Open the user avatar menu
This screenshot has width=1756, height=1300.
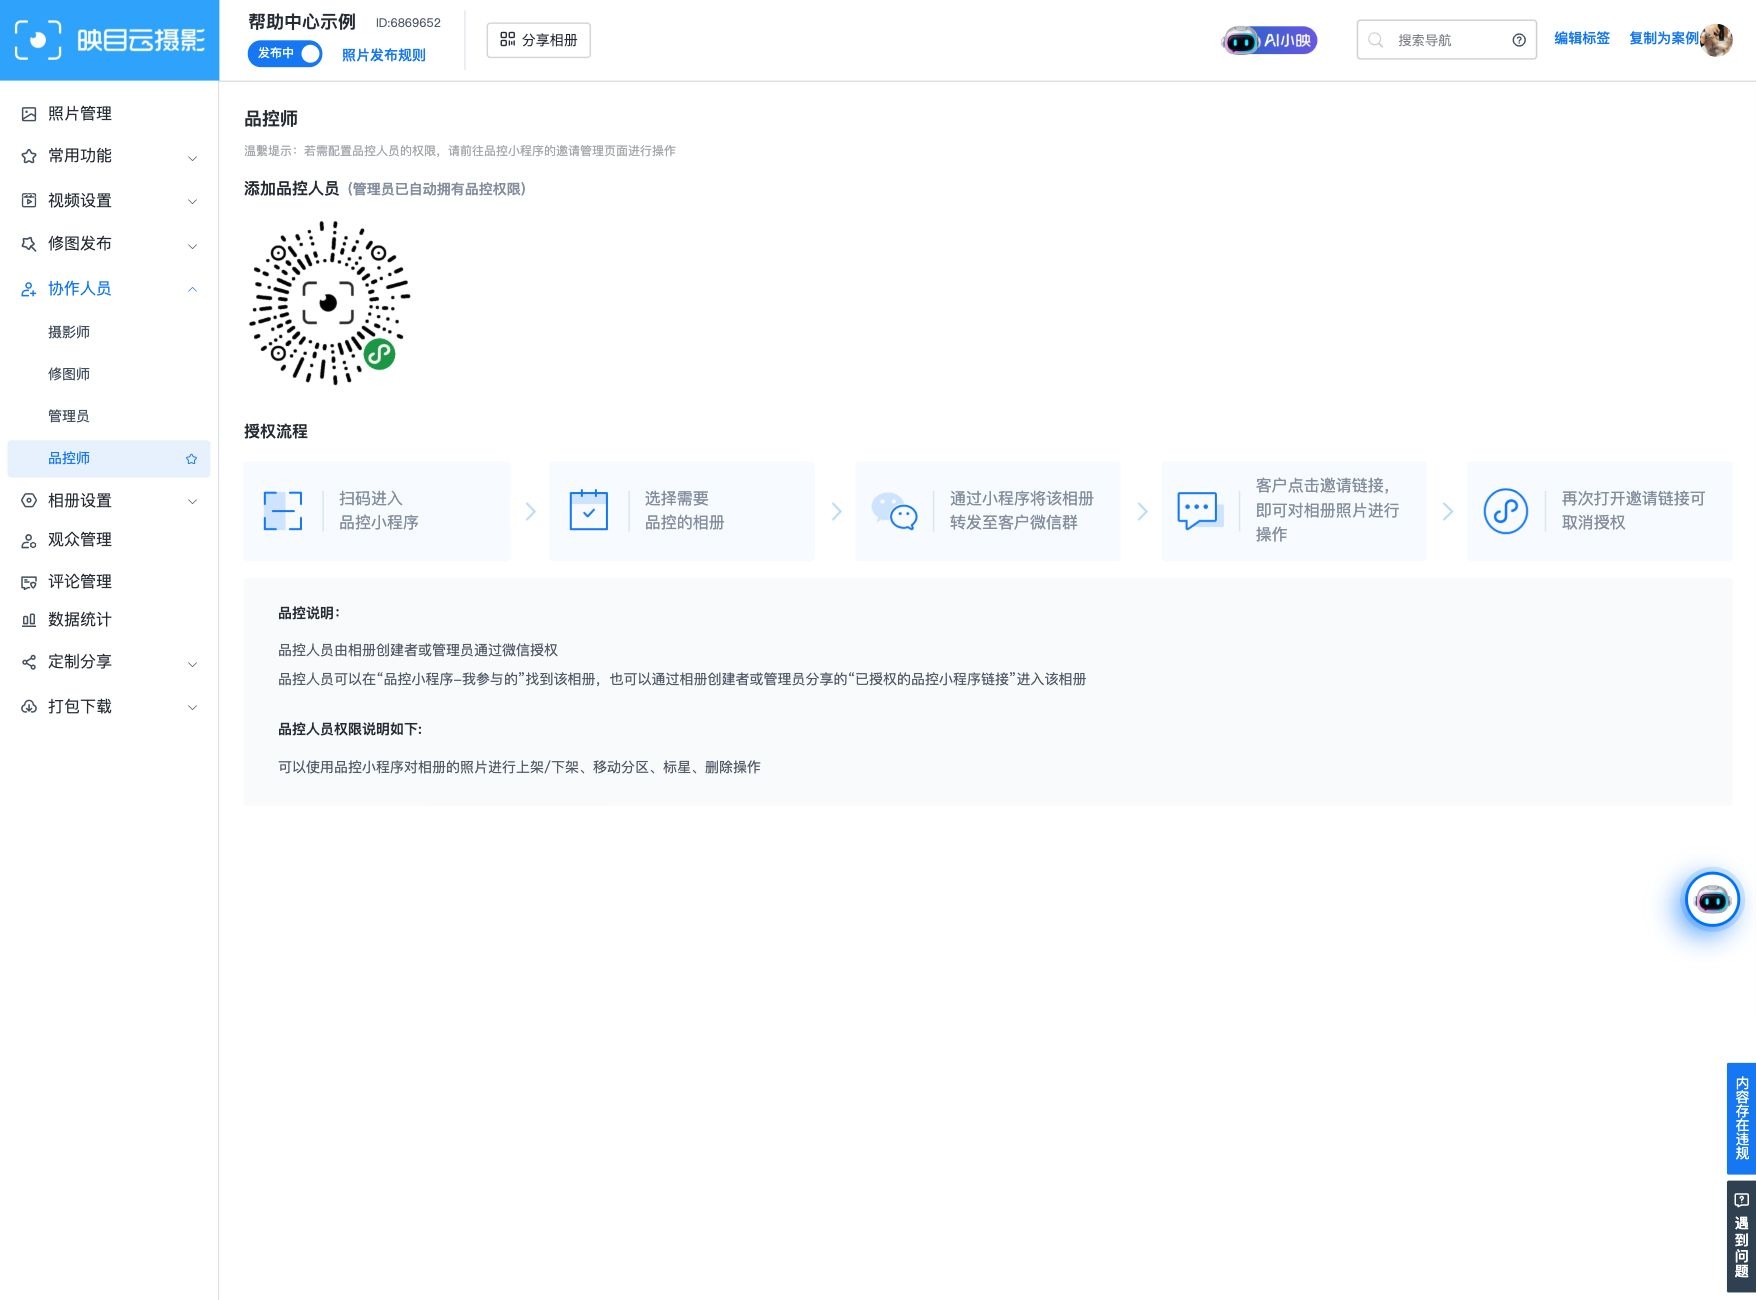coord(1716,40)
